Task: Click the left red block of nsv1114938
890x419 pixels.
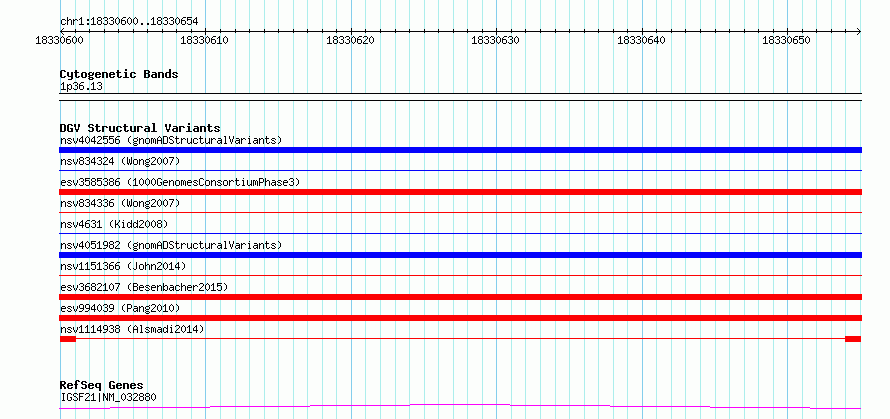Action: click(x=68, y=339)
